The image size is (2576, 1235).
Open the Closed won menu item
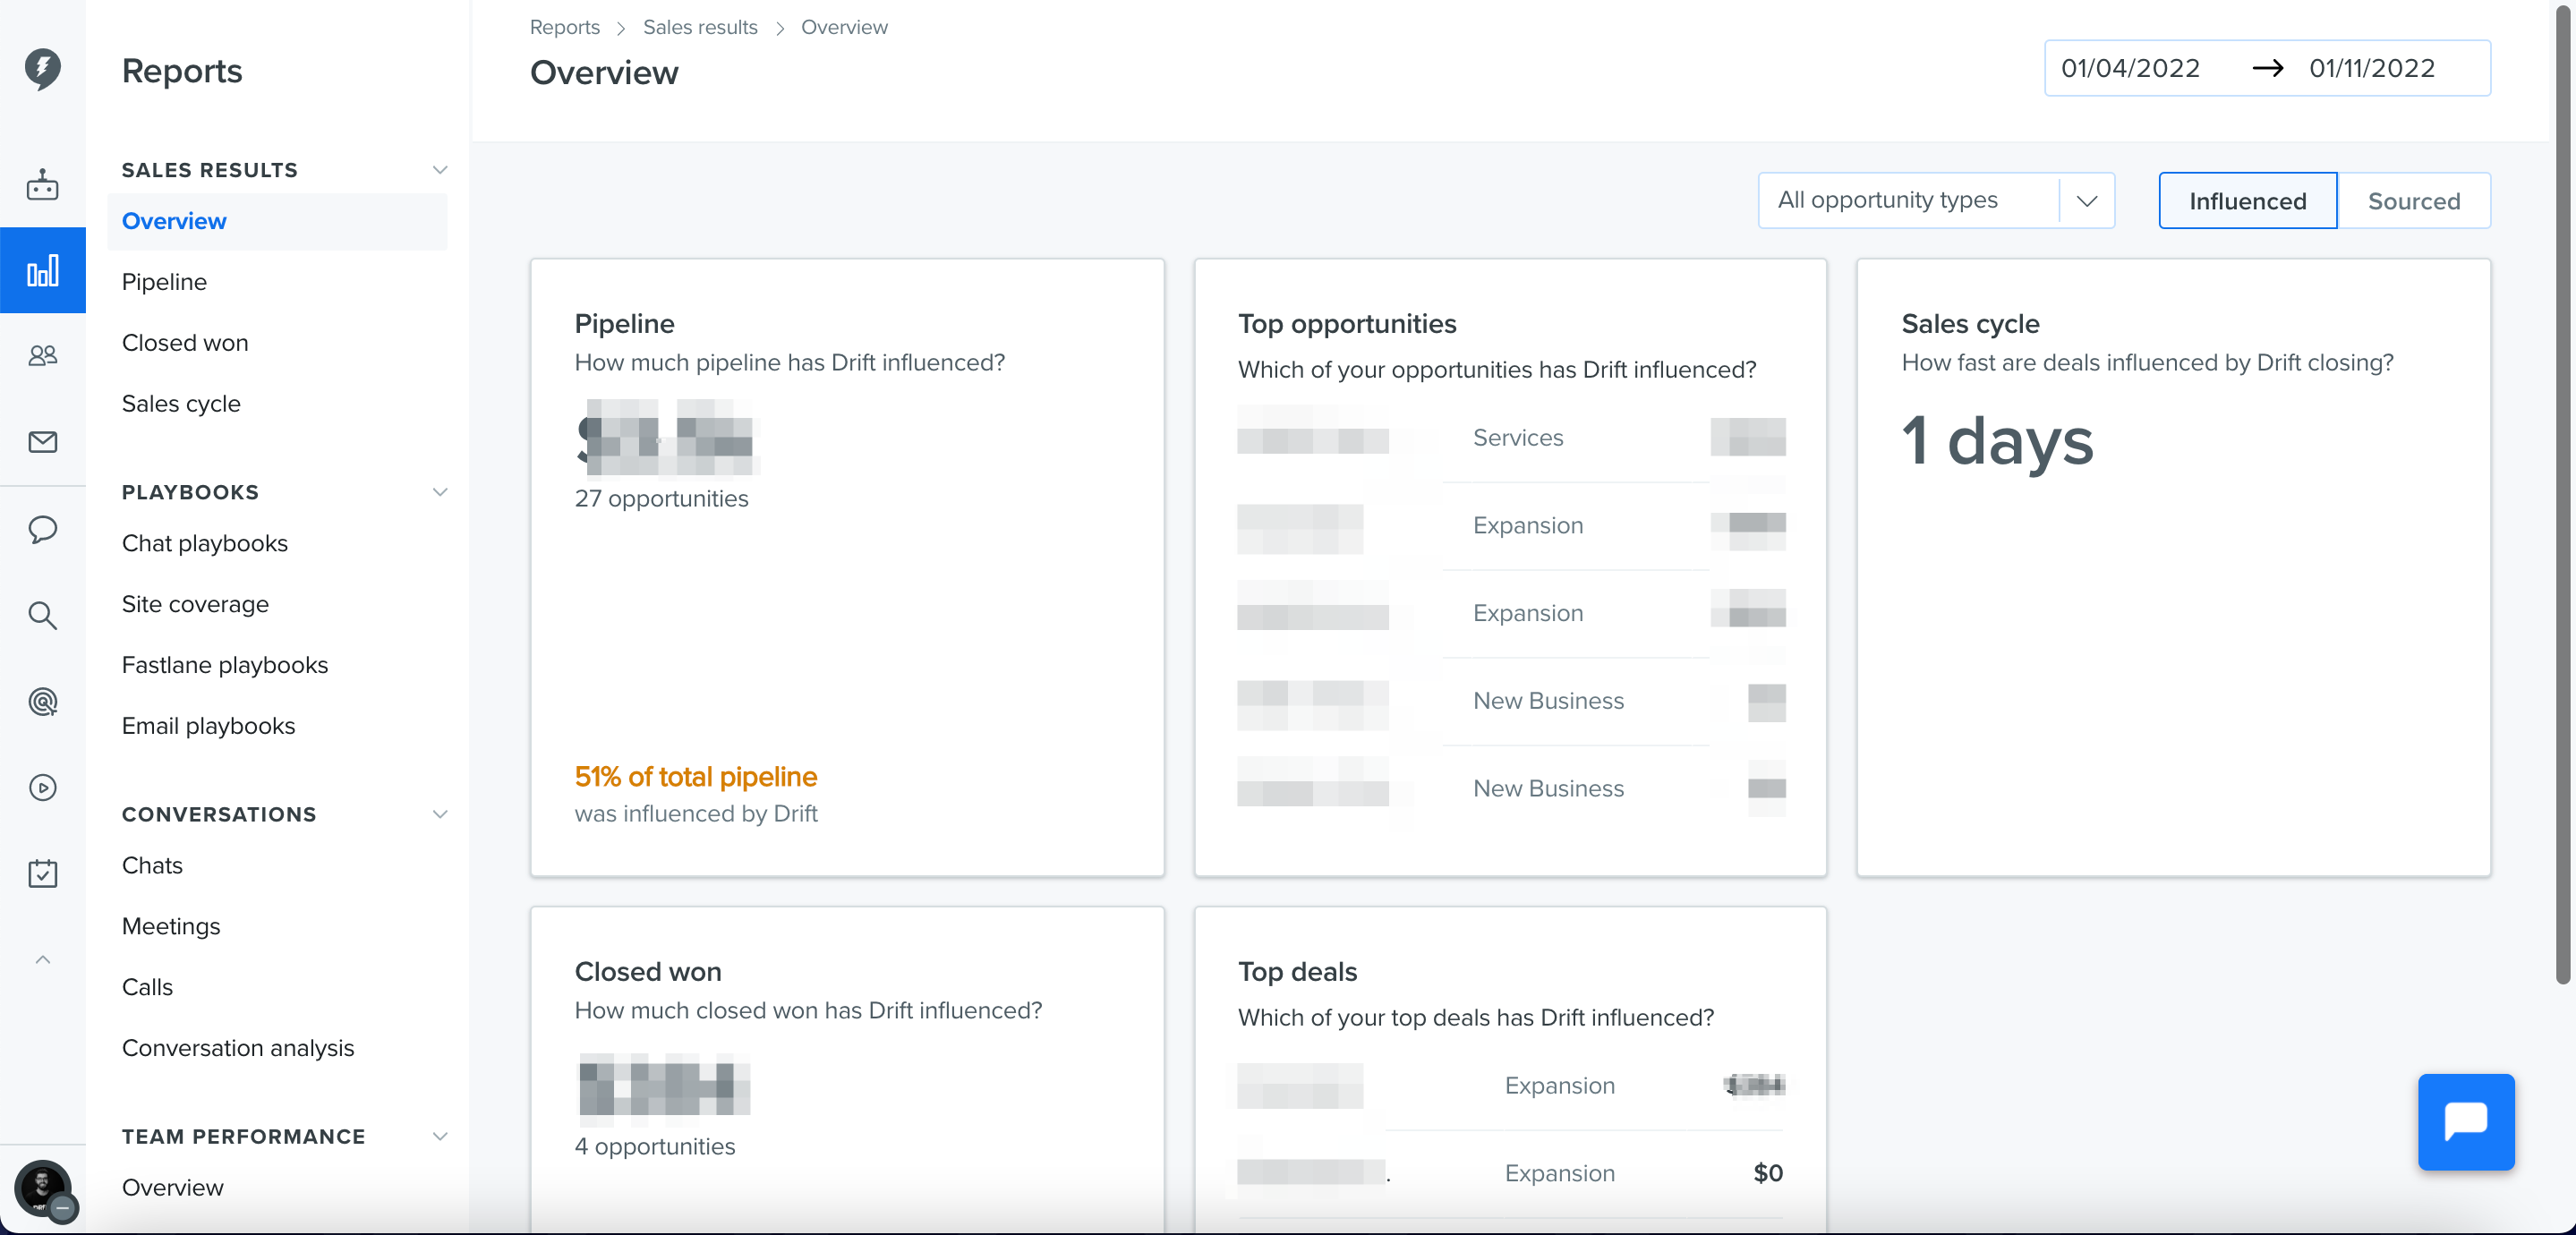[185, 343]
